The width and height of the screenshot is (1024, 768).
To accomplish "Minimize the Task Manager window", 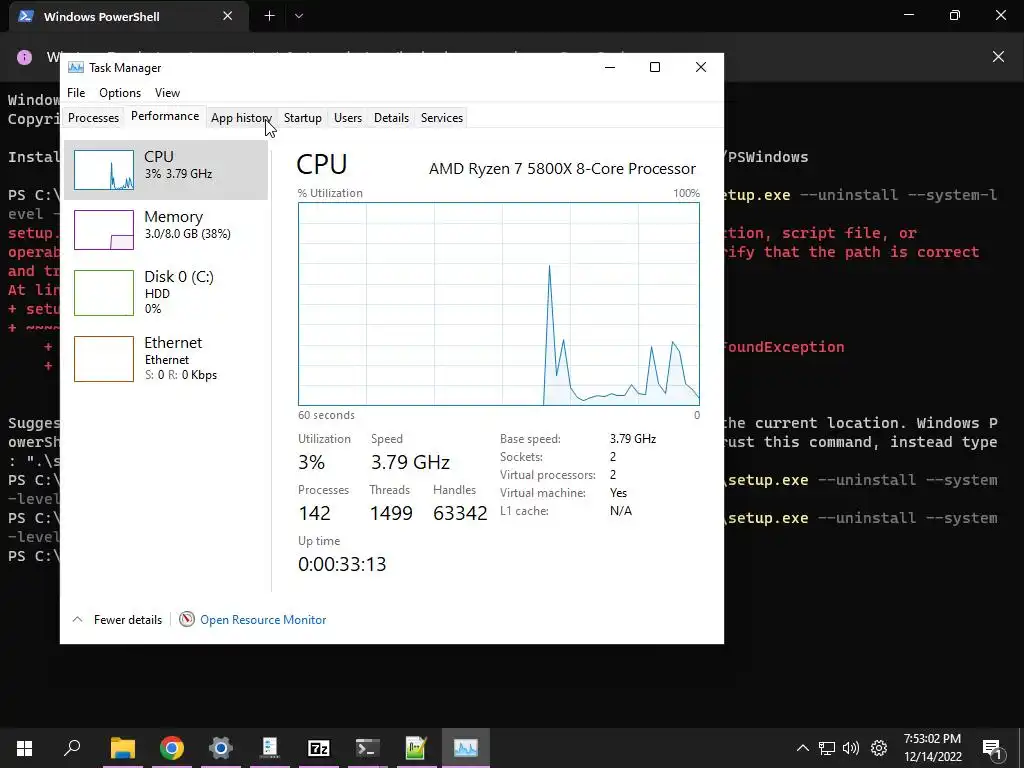I will click(x=610, y=67).
